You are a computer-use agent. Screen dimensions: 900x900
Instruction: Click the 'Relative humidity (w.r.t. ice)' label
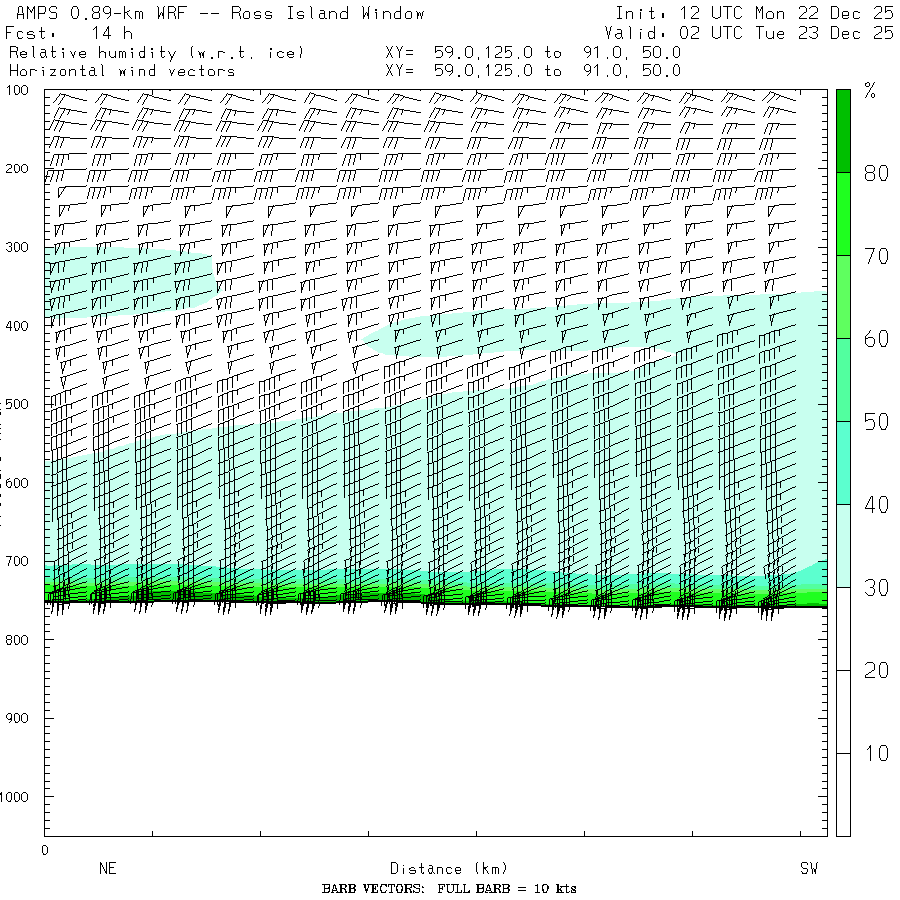156,53
